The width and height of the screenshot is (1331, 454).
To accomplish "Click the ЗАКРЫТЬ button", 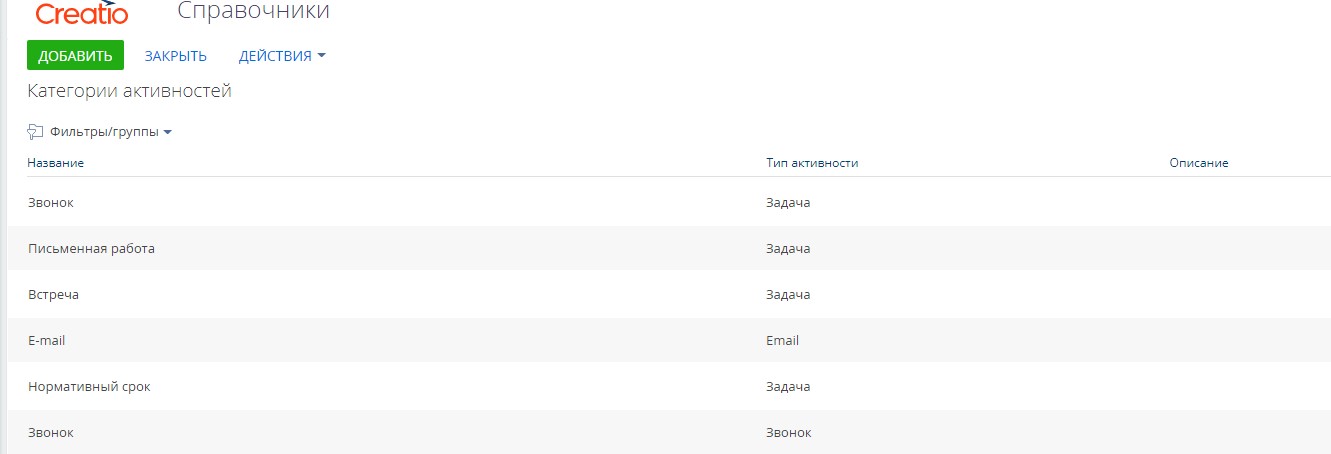I will (175, 56).
